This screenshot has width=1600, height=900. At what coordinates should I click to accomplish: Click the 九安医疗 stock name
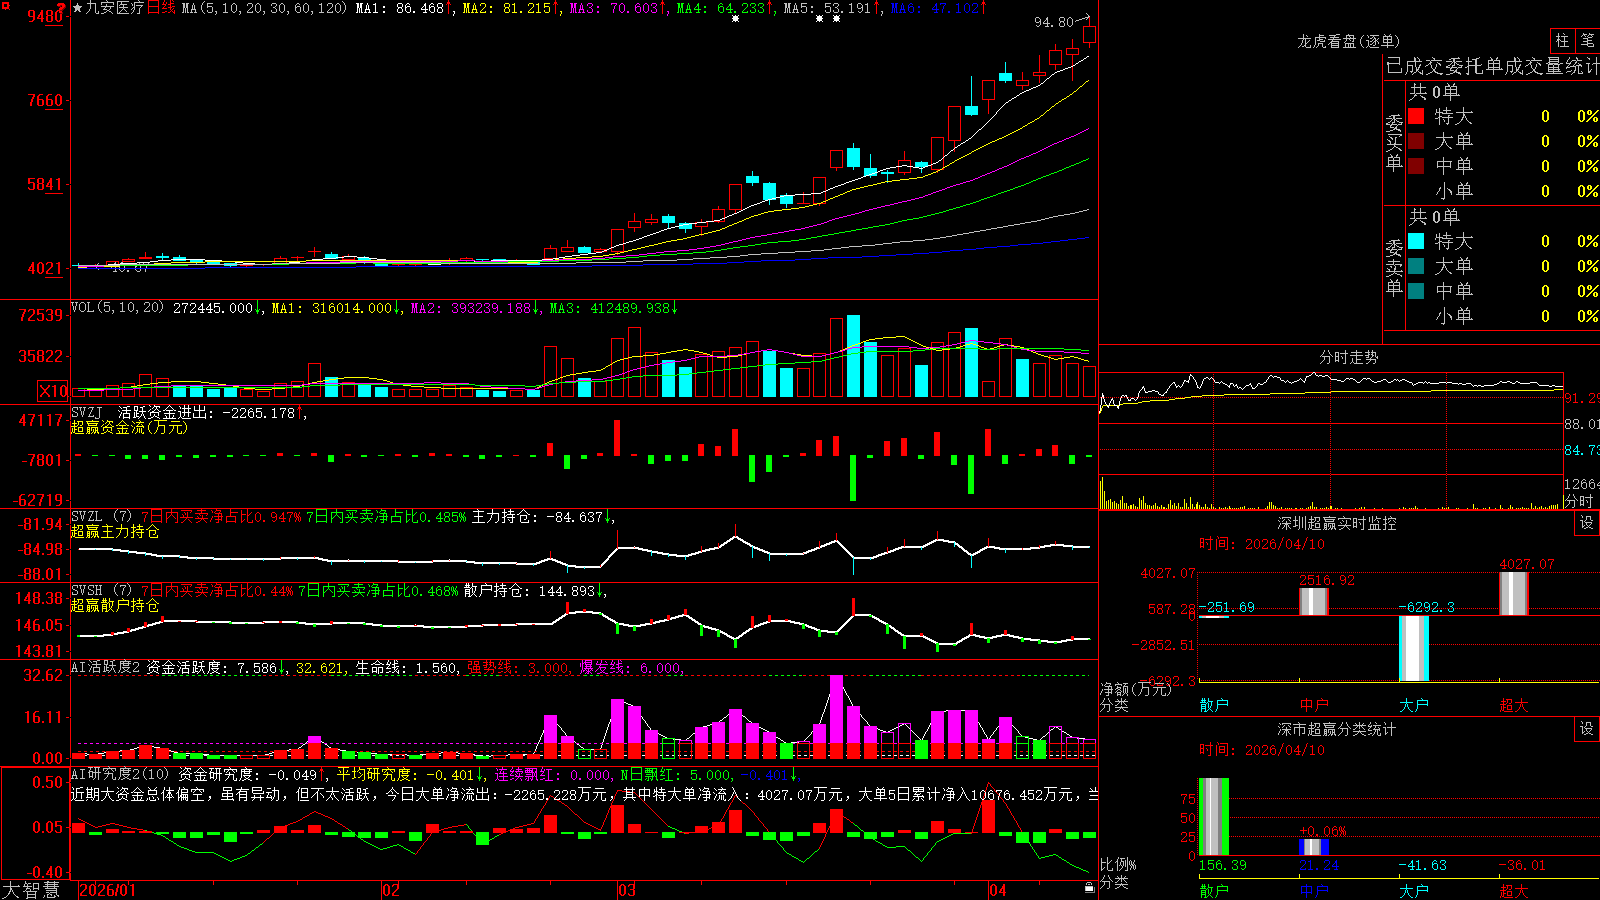coord(115,8)
